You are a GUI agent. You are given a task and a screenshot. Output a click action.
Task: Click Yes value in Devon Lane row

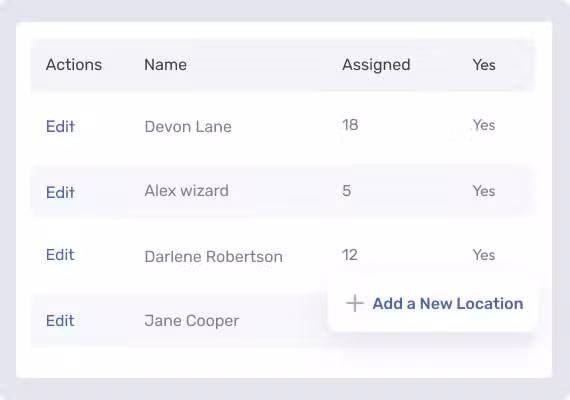[x=484, y=125]
